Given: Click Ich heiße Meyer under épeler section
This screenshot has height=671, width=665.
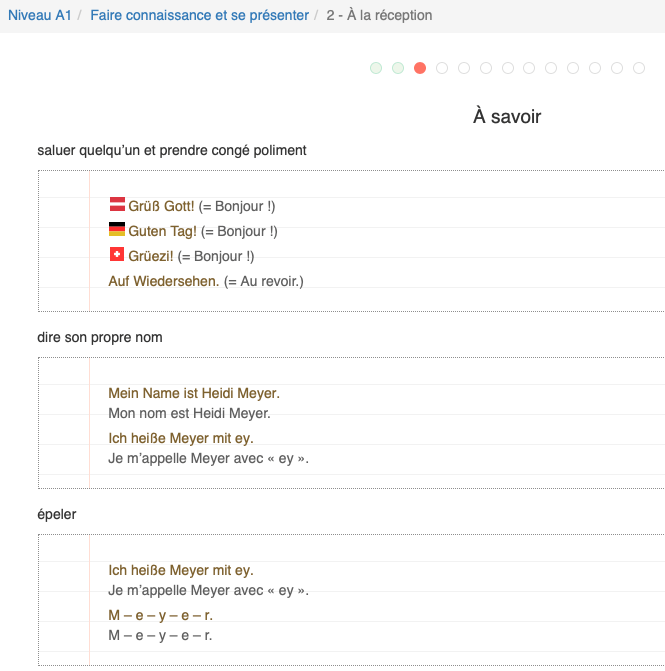Looking at the screenshot, I should [181, 570].
